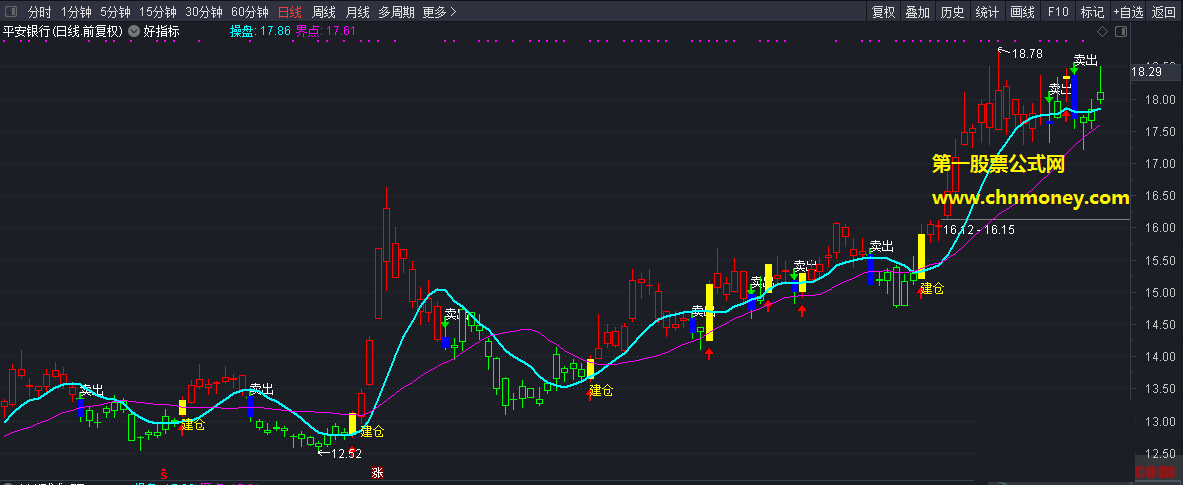Switch to 周线 weekly tab
Image resolution: width=1183 pixels, height=485 pixels.
click(x=324, y=12)
